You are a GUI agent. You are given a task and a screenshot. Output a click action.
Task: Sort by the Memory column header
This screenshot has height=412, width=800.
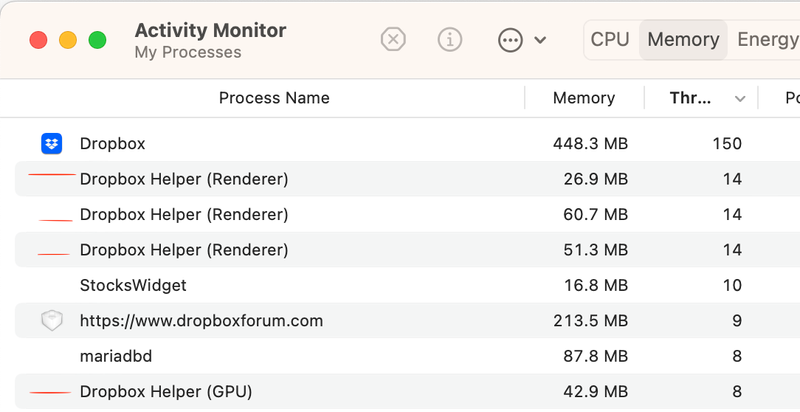(584, 98)
